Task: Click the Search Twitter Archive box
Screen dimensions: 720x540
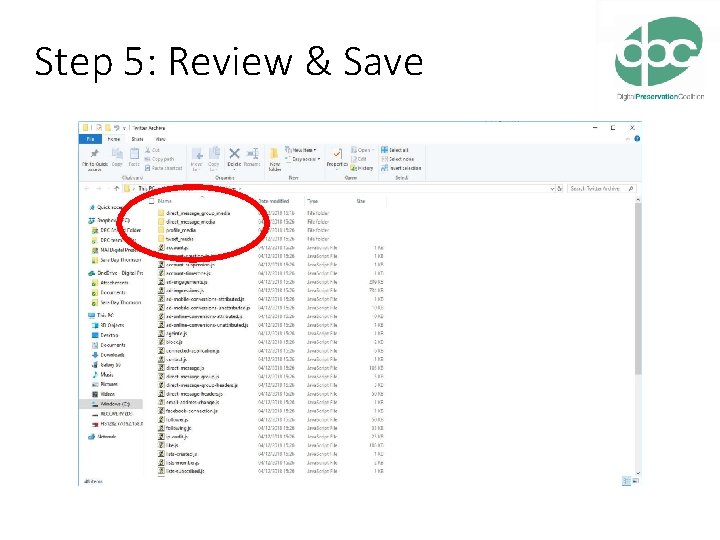Action: 602,188
